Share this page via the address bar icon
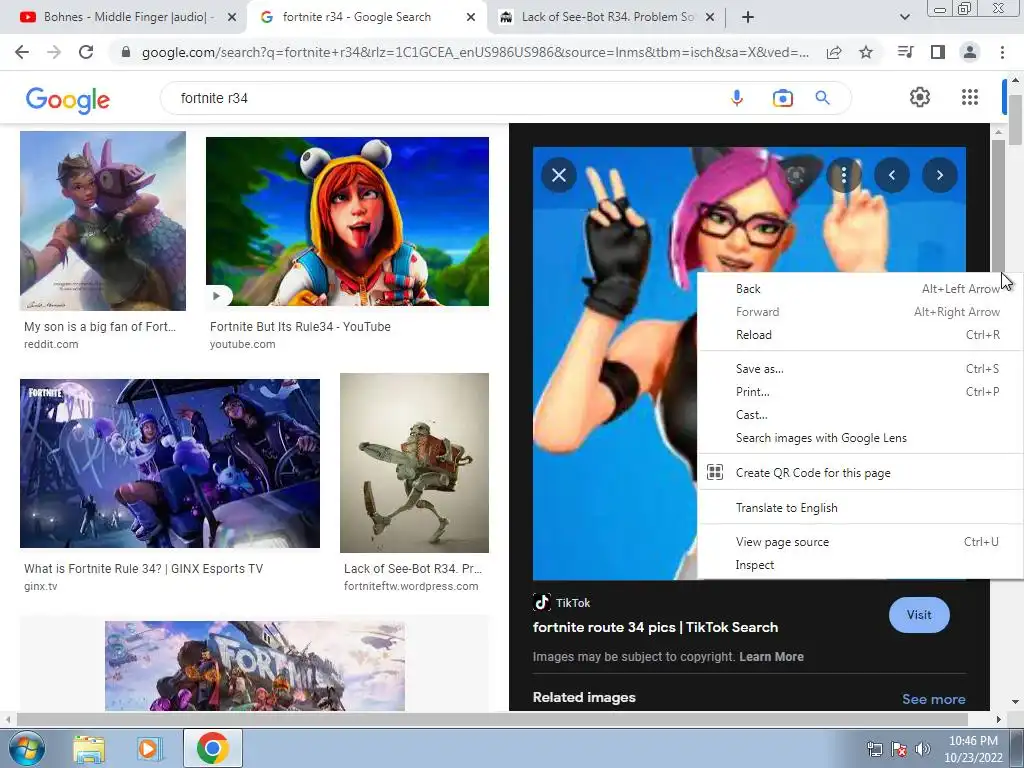1024x768 pixels. 834,52
